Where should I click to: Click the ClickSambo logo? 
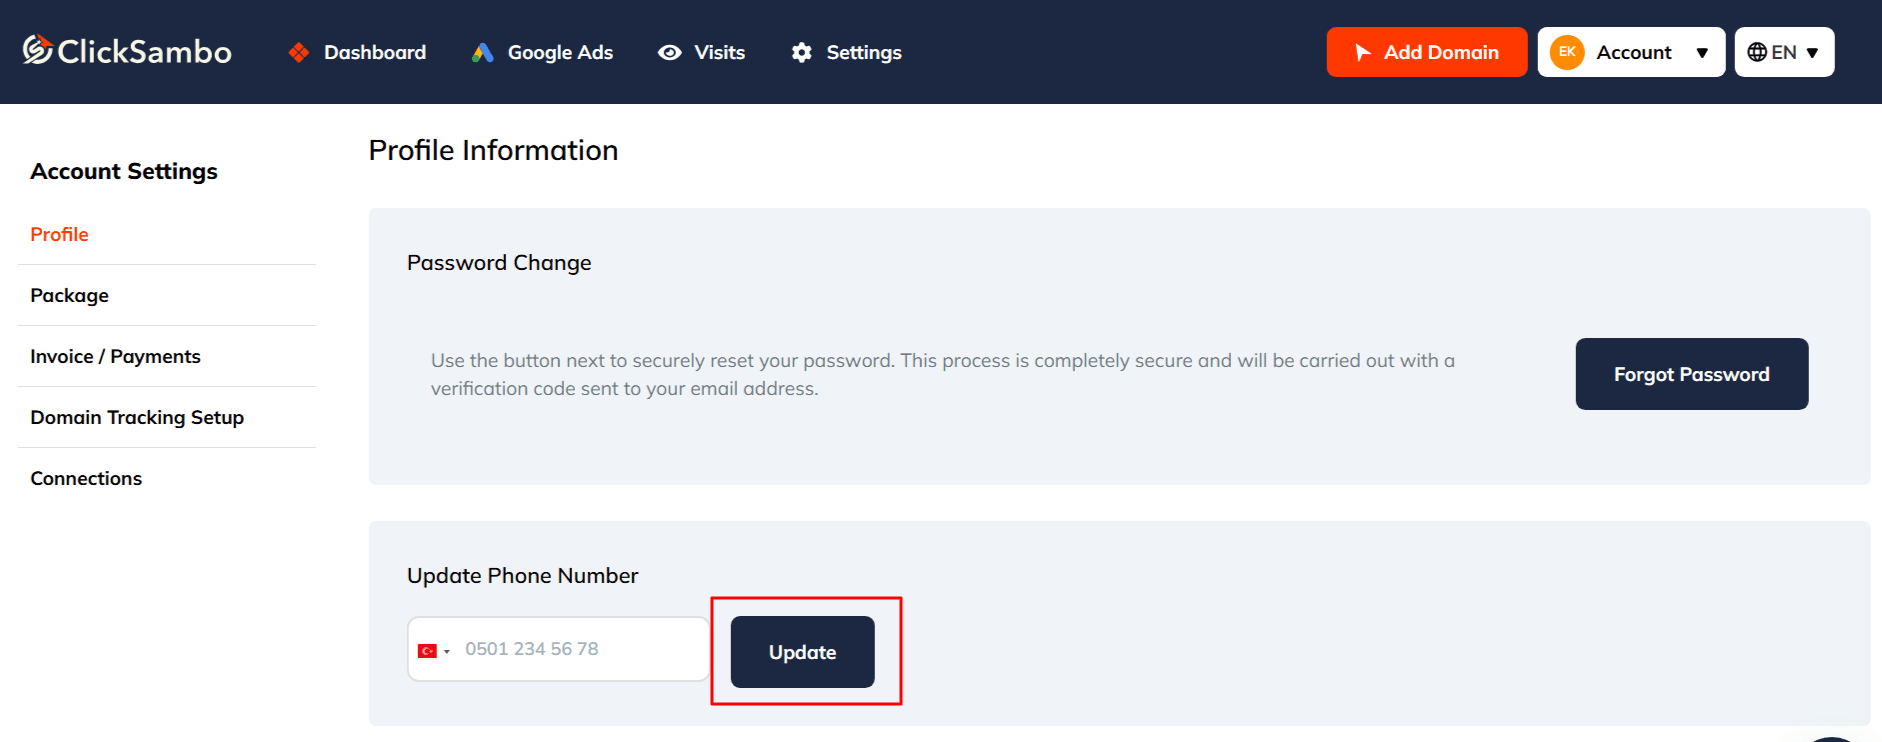click(127, 51)
